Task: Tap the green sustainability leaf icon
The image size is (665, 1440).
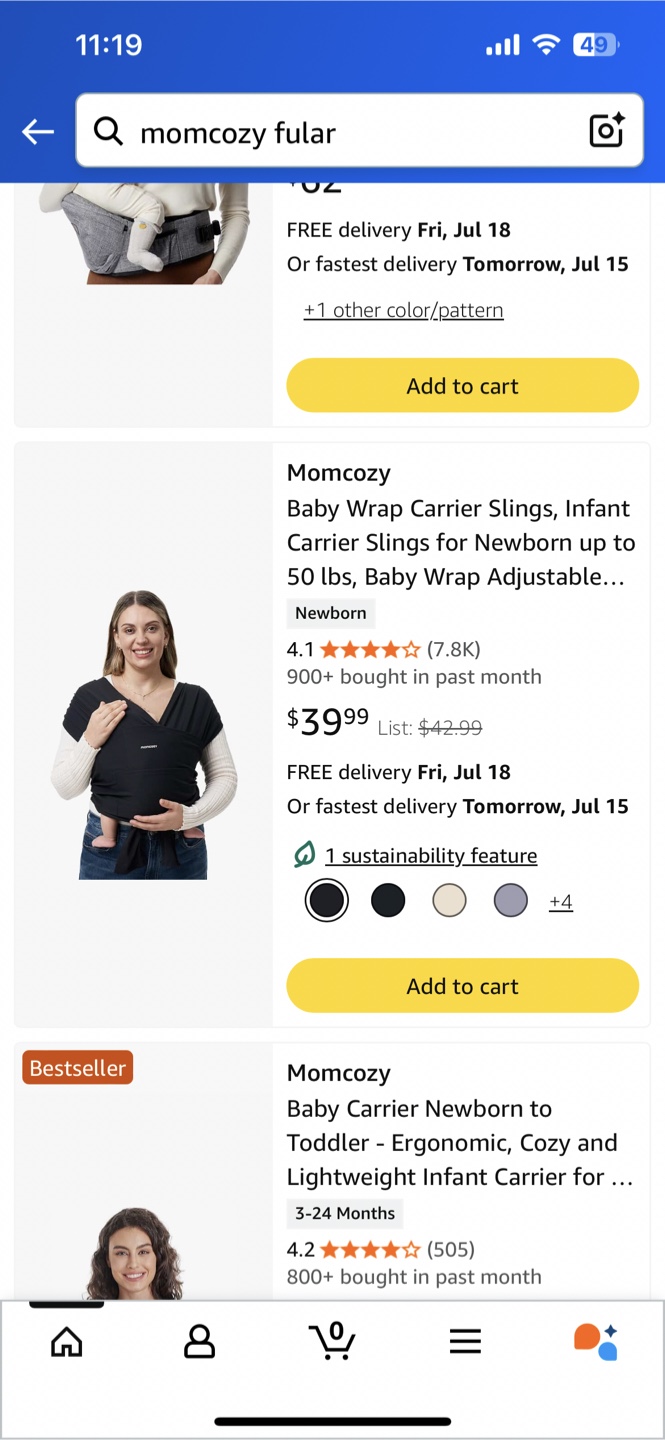Action: click(304, 855)
